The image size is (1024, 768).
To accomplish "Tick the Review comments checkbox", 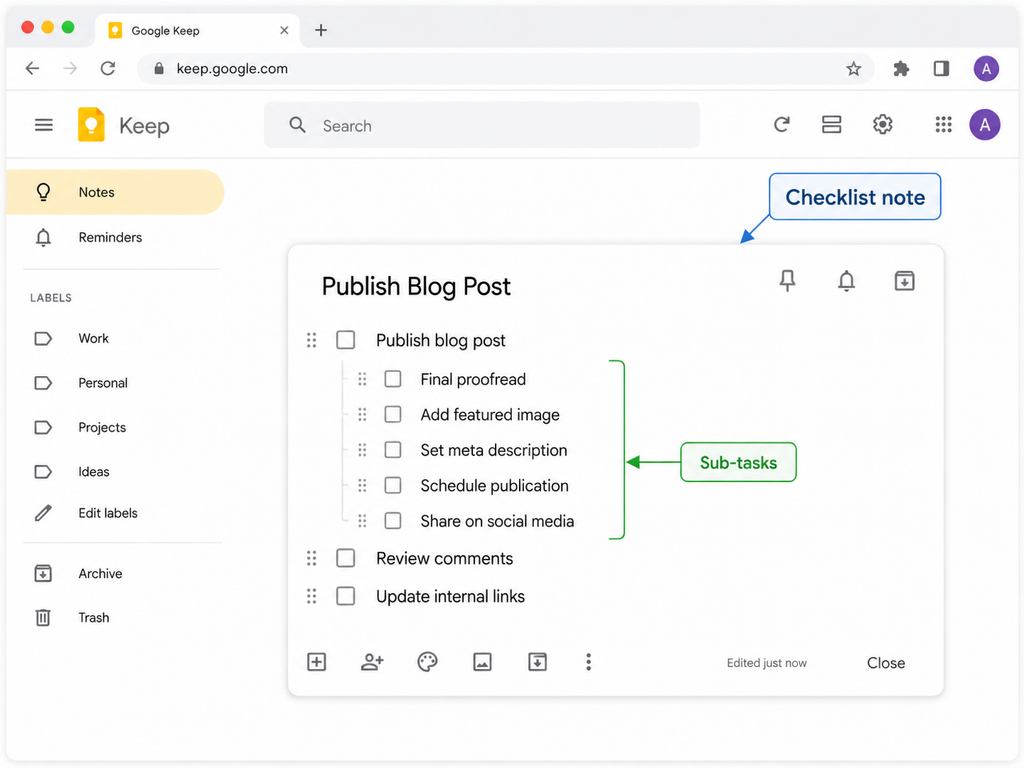I will (345, 558).
